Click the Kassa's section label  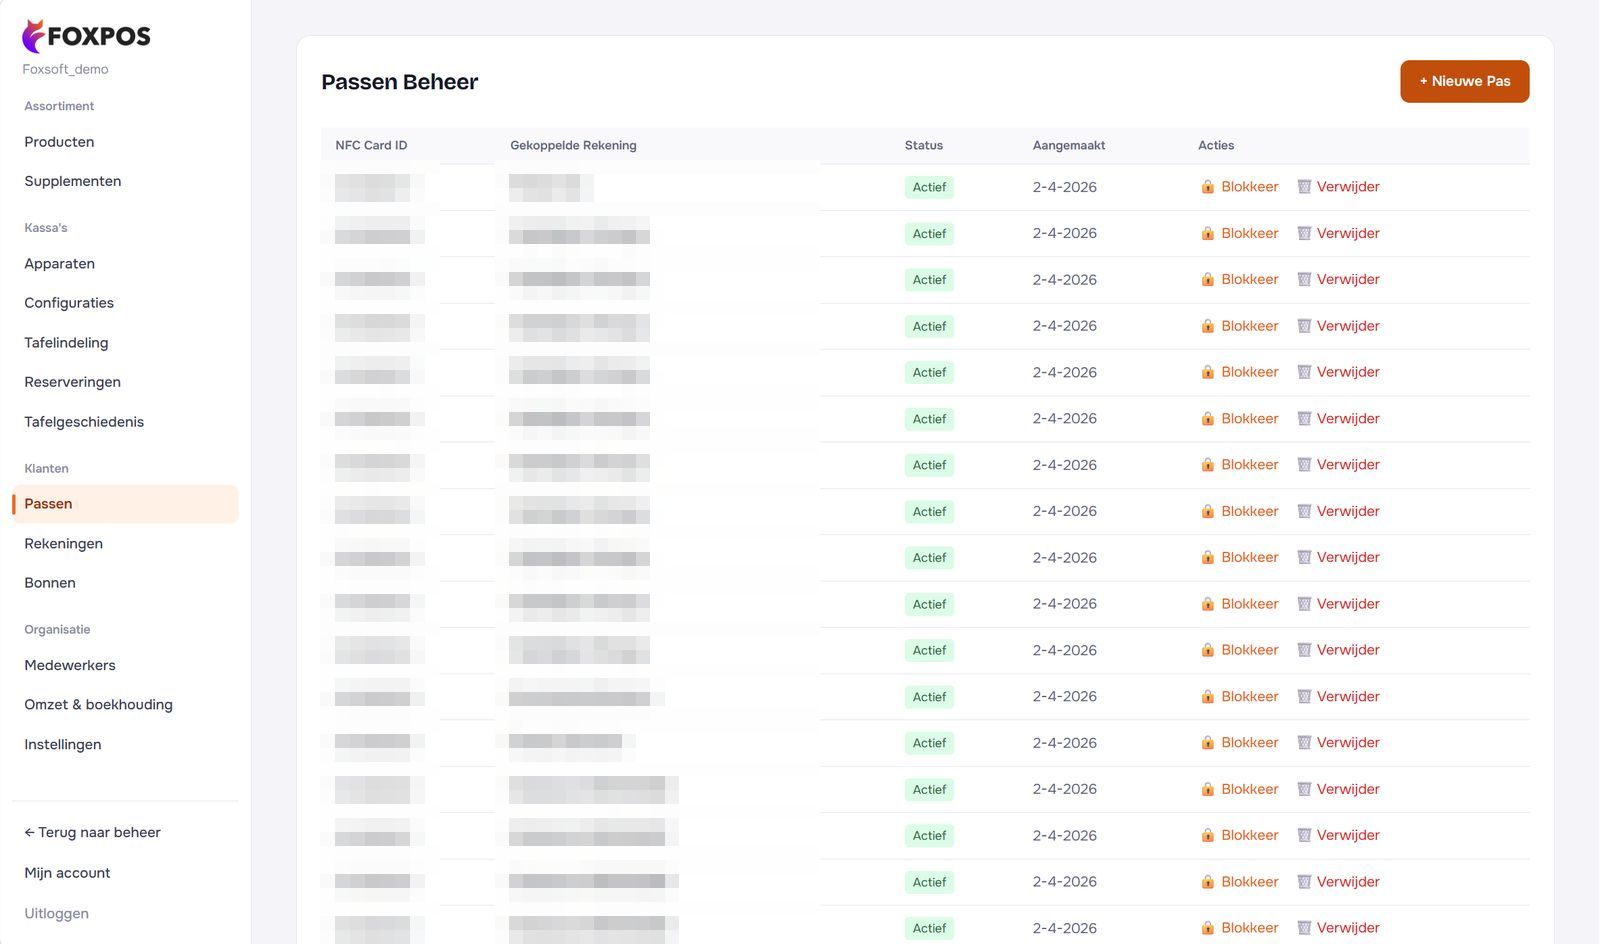point(46,228)
